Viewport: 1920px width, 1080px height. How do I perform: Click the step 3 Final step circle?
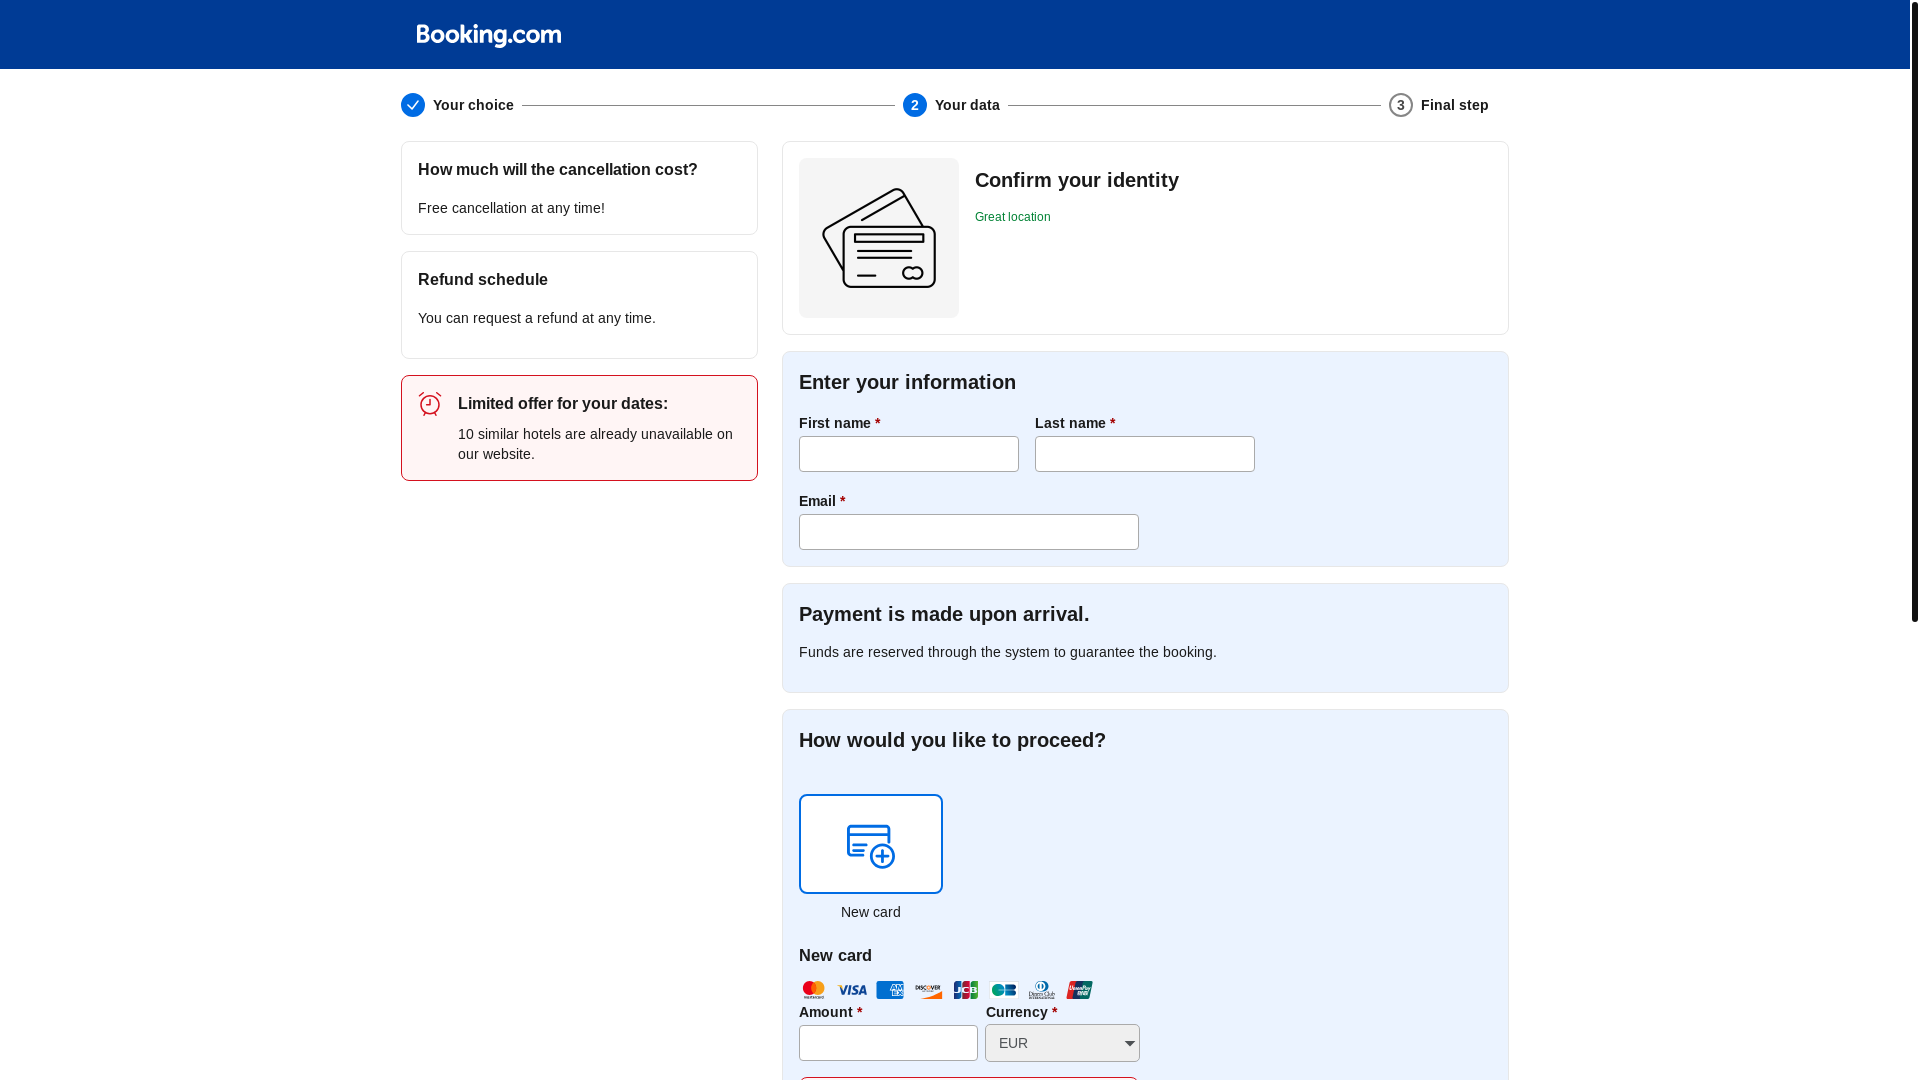pos(1401,105)
